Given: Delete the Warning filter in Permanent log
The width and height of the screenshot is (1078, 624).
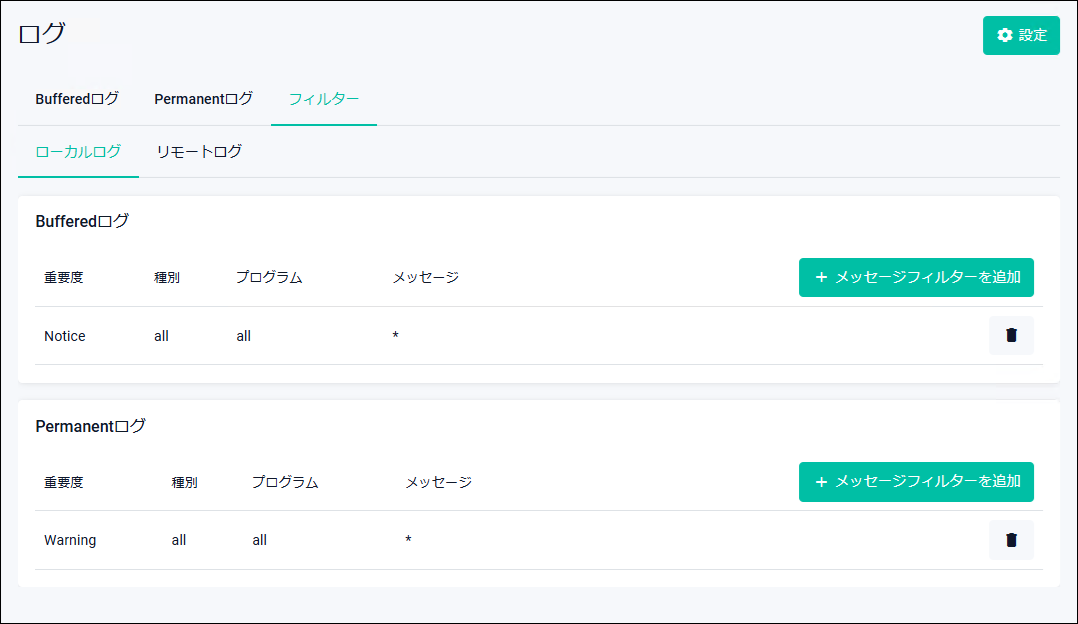Looking at the screenshot, I should [x=1011, y=540].
